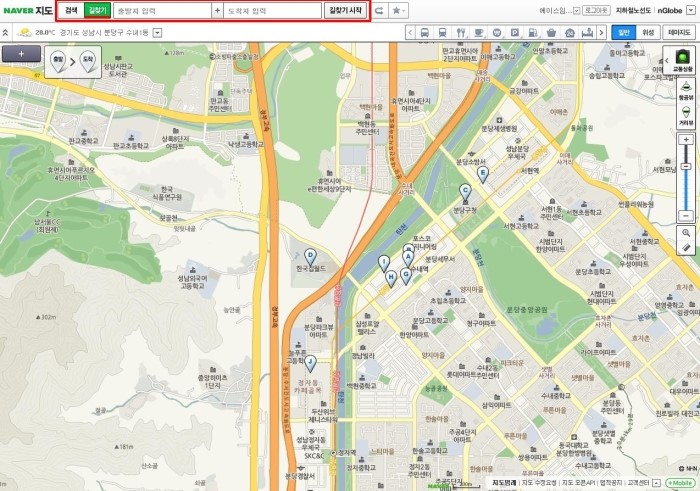The height and width of the screenshot is (491, 700).
Task: Open the 지도 수정요청 link
Action: (x=539, y=483)
